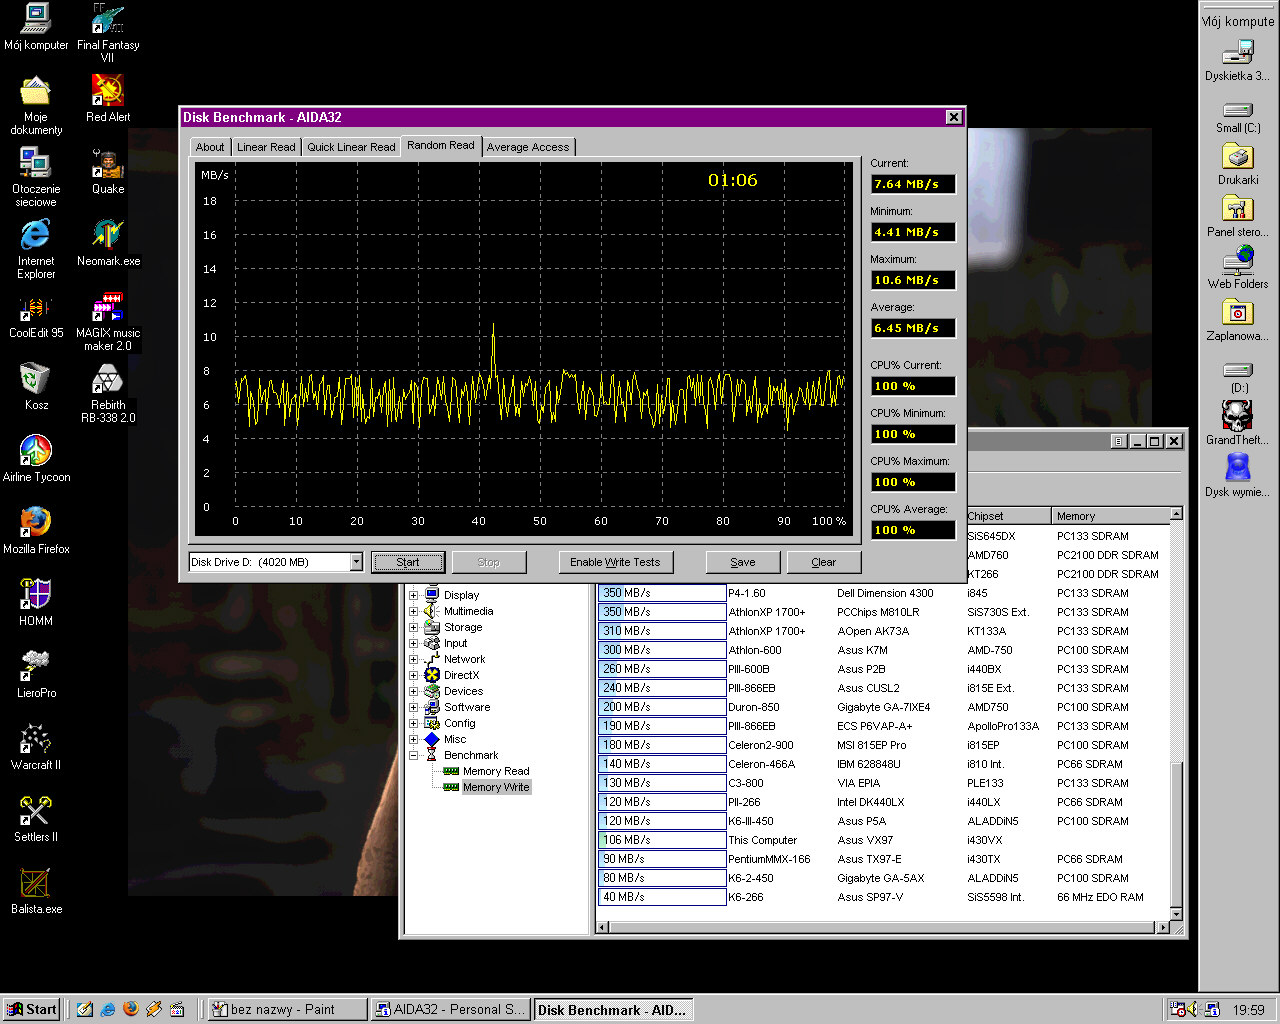Expand the Multimedia tree node
The image size is (1280, 1024).
[413, 611]
